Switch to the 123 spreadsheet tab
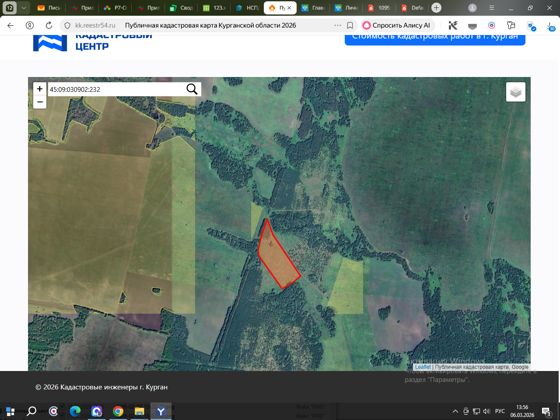This screenshot has width=560, height=420. point(214,8)
